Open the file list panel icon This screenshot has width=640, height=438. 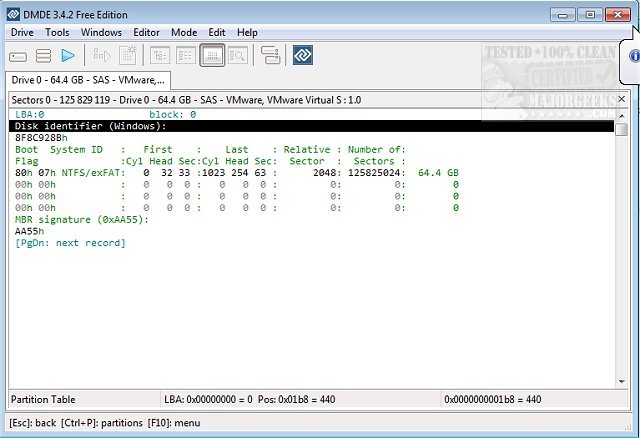click(186, 55)
